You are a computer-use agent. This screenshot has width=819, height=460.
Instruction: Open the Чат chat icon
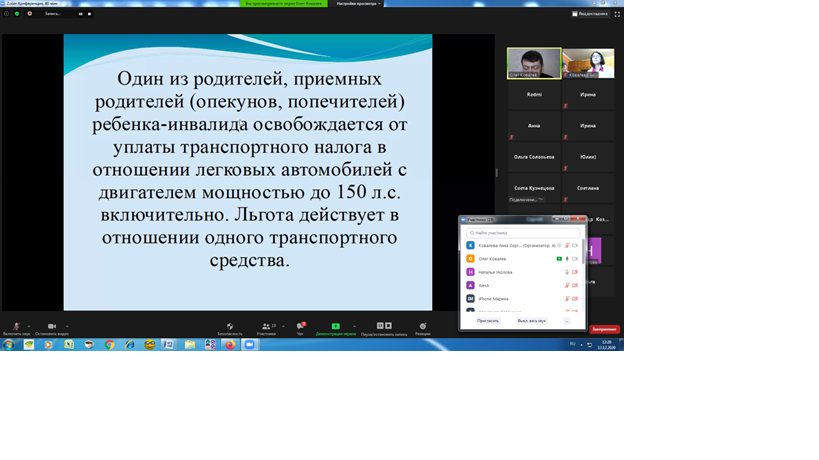300,327
